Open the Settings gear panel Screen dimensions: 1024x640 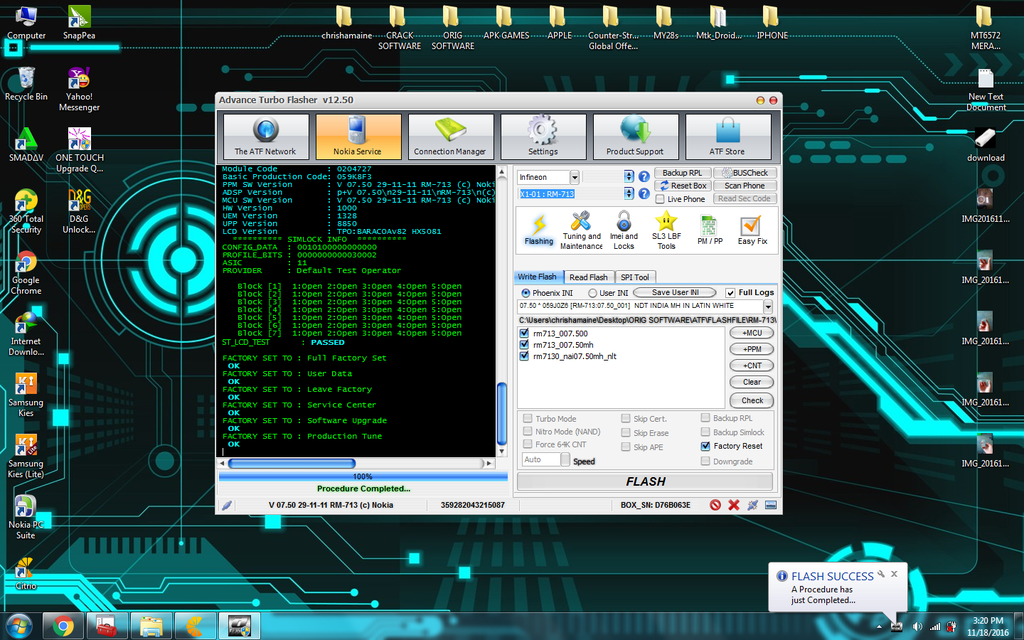542,136
